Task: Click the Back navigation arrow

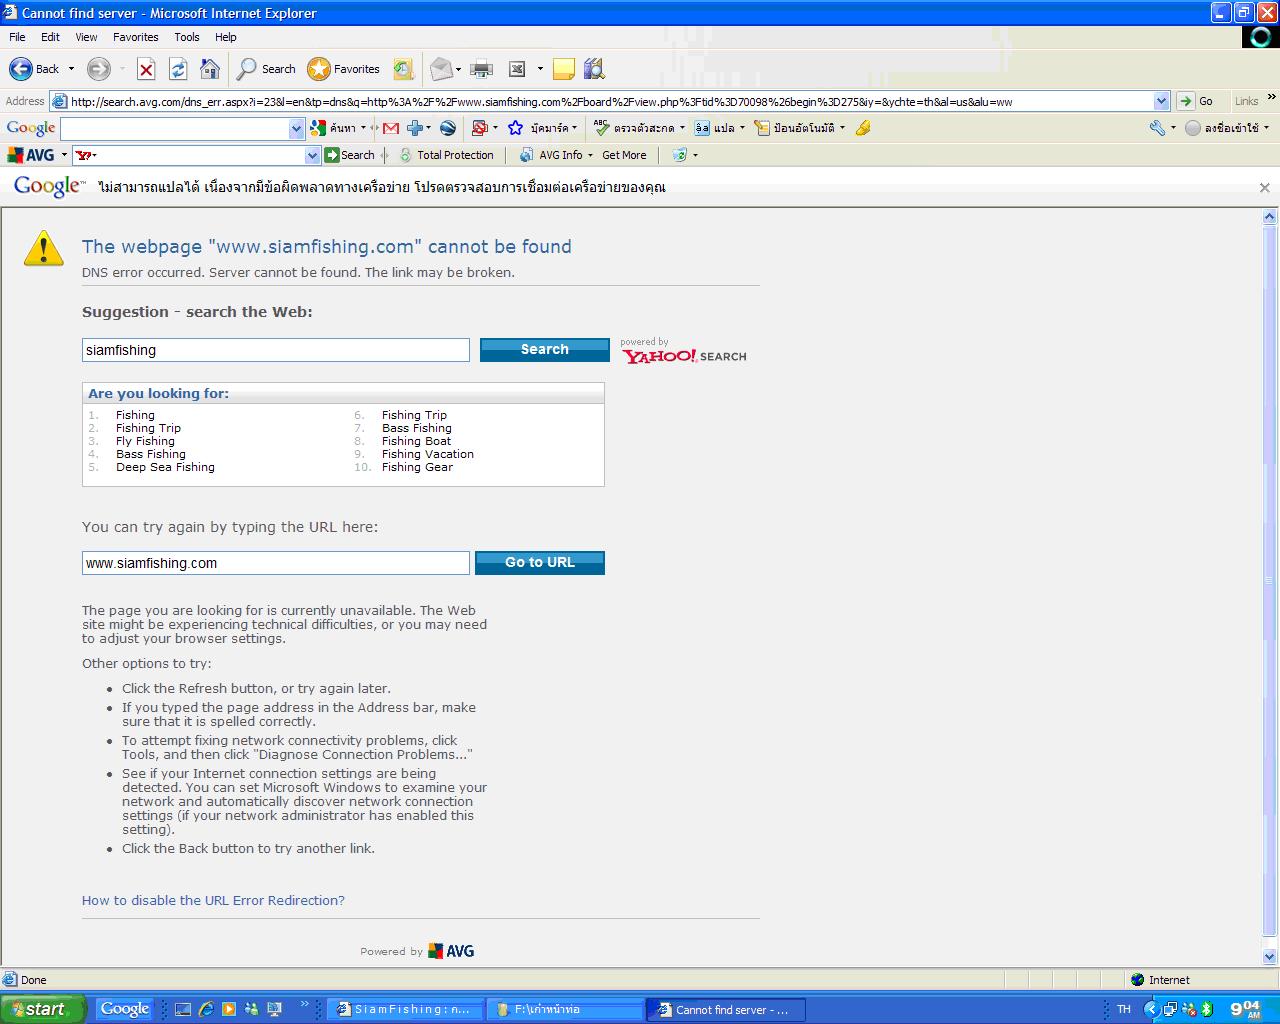Action: (x=20, y=69)
